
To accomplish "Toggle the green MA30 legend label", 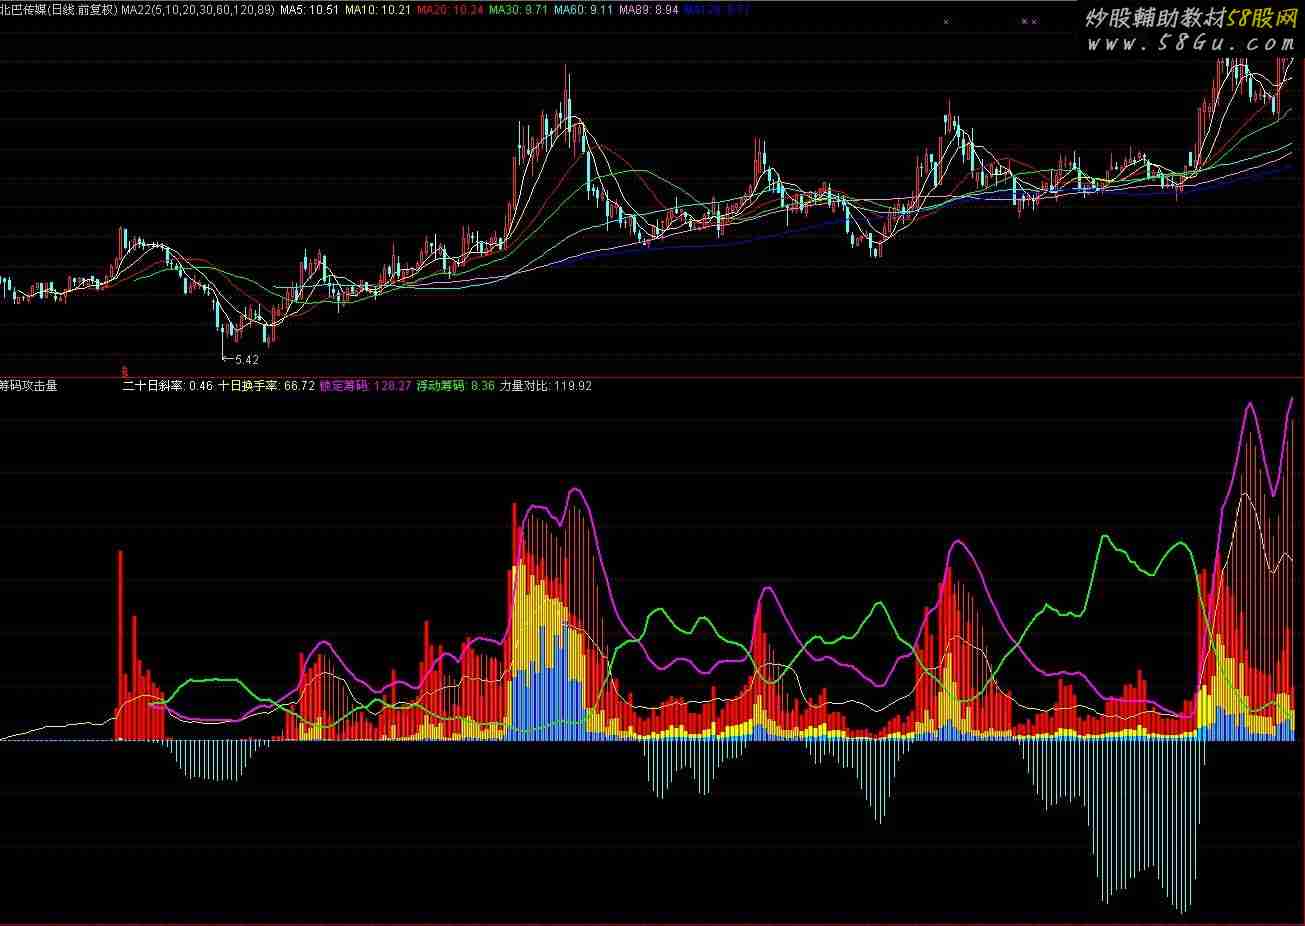I will tap(518, 10).
